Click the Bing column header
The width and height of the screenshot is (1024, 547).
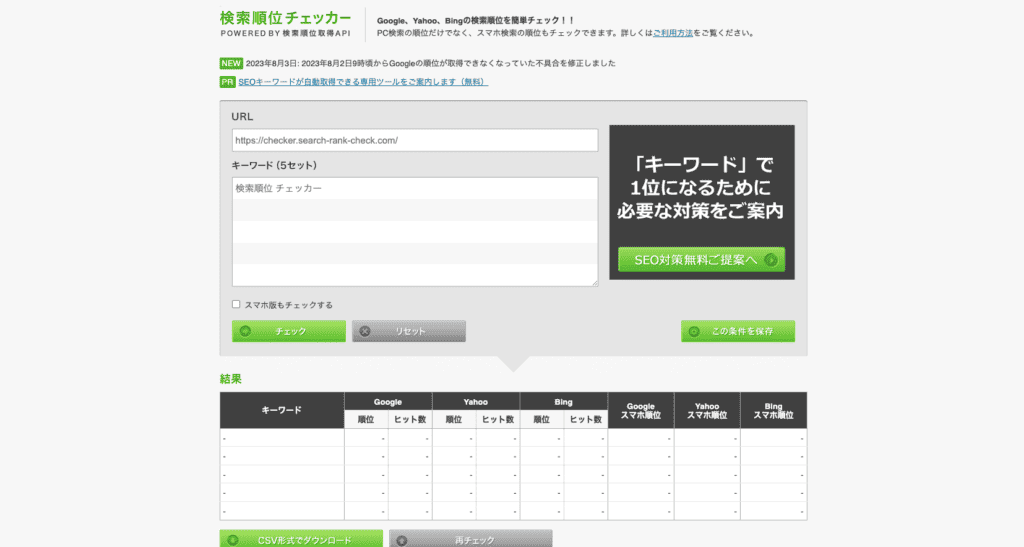click(x=564, y=401)
